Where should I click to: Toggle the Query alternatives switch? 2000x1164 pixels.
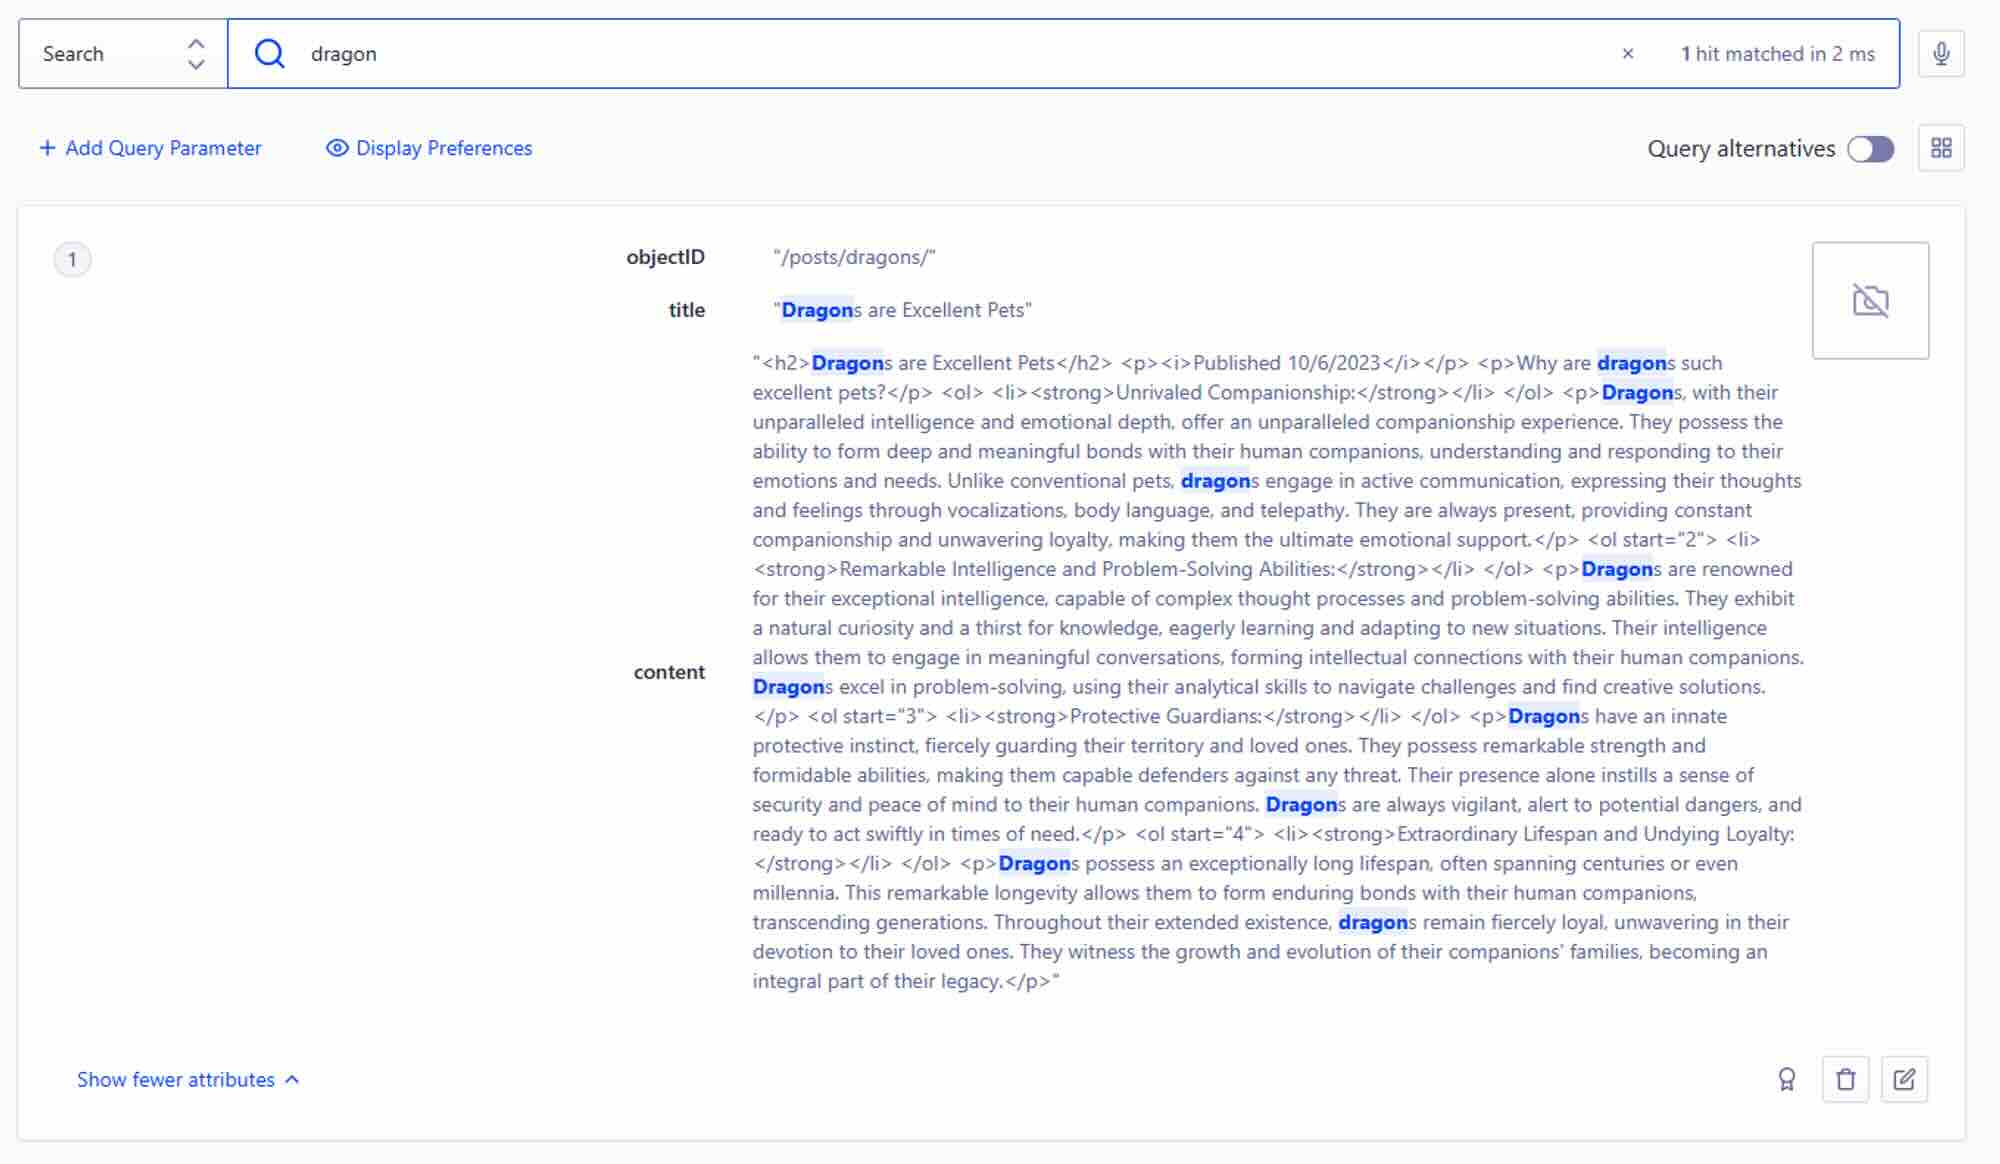tap(1870, 149)
